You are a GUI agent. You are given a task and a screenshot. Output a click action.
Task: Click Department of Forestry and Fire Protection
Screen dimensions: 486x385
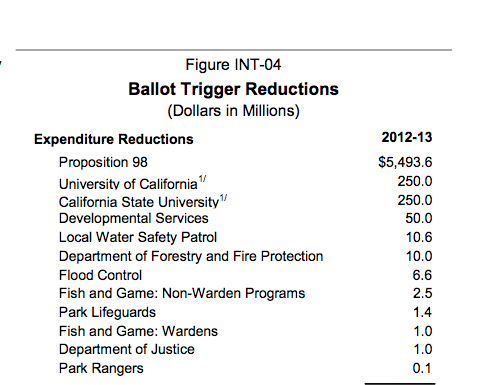[x=191, y=256]
